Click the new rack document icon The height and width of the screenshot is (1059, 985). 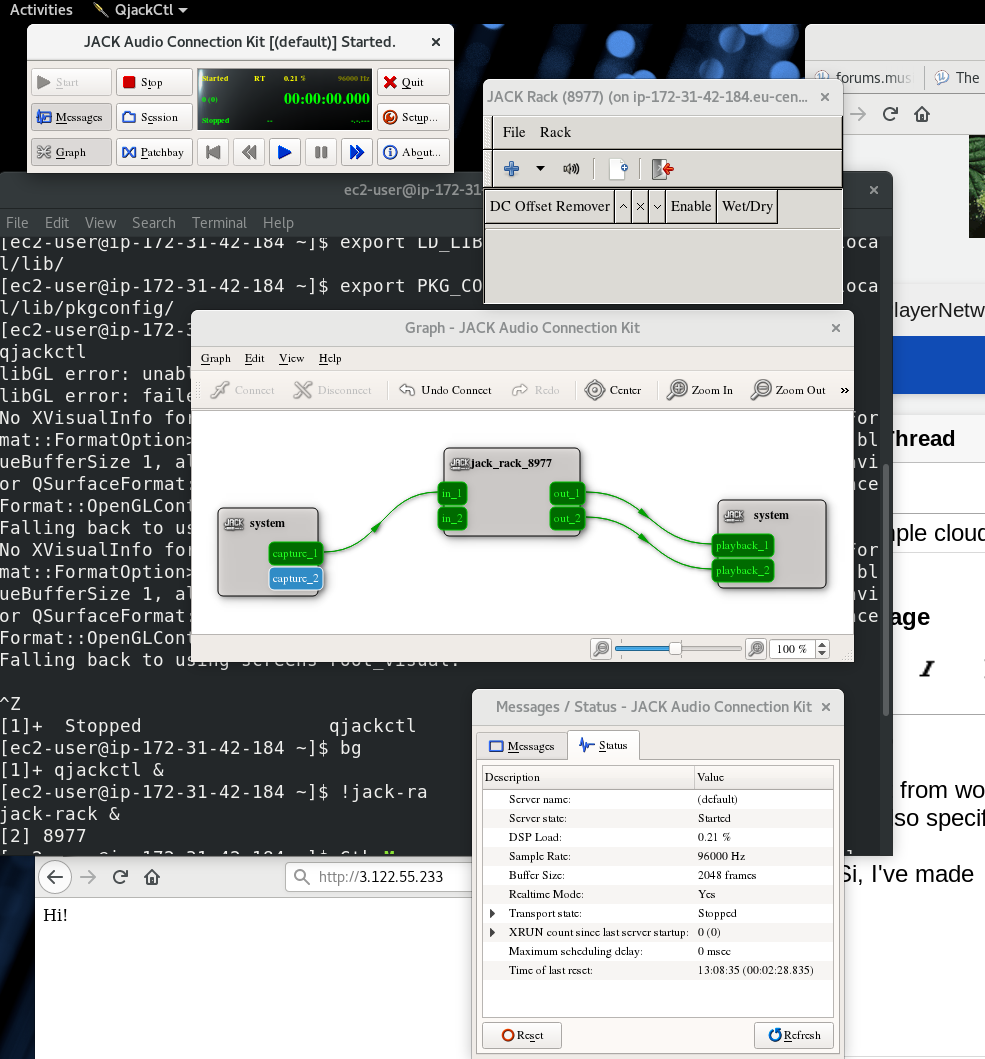coord(619,168)
